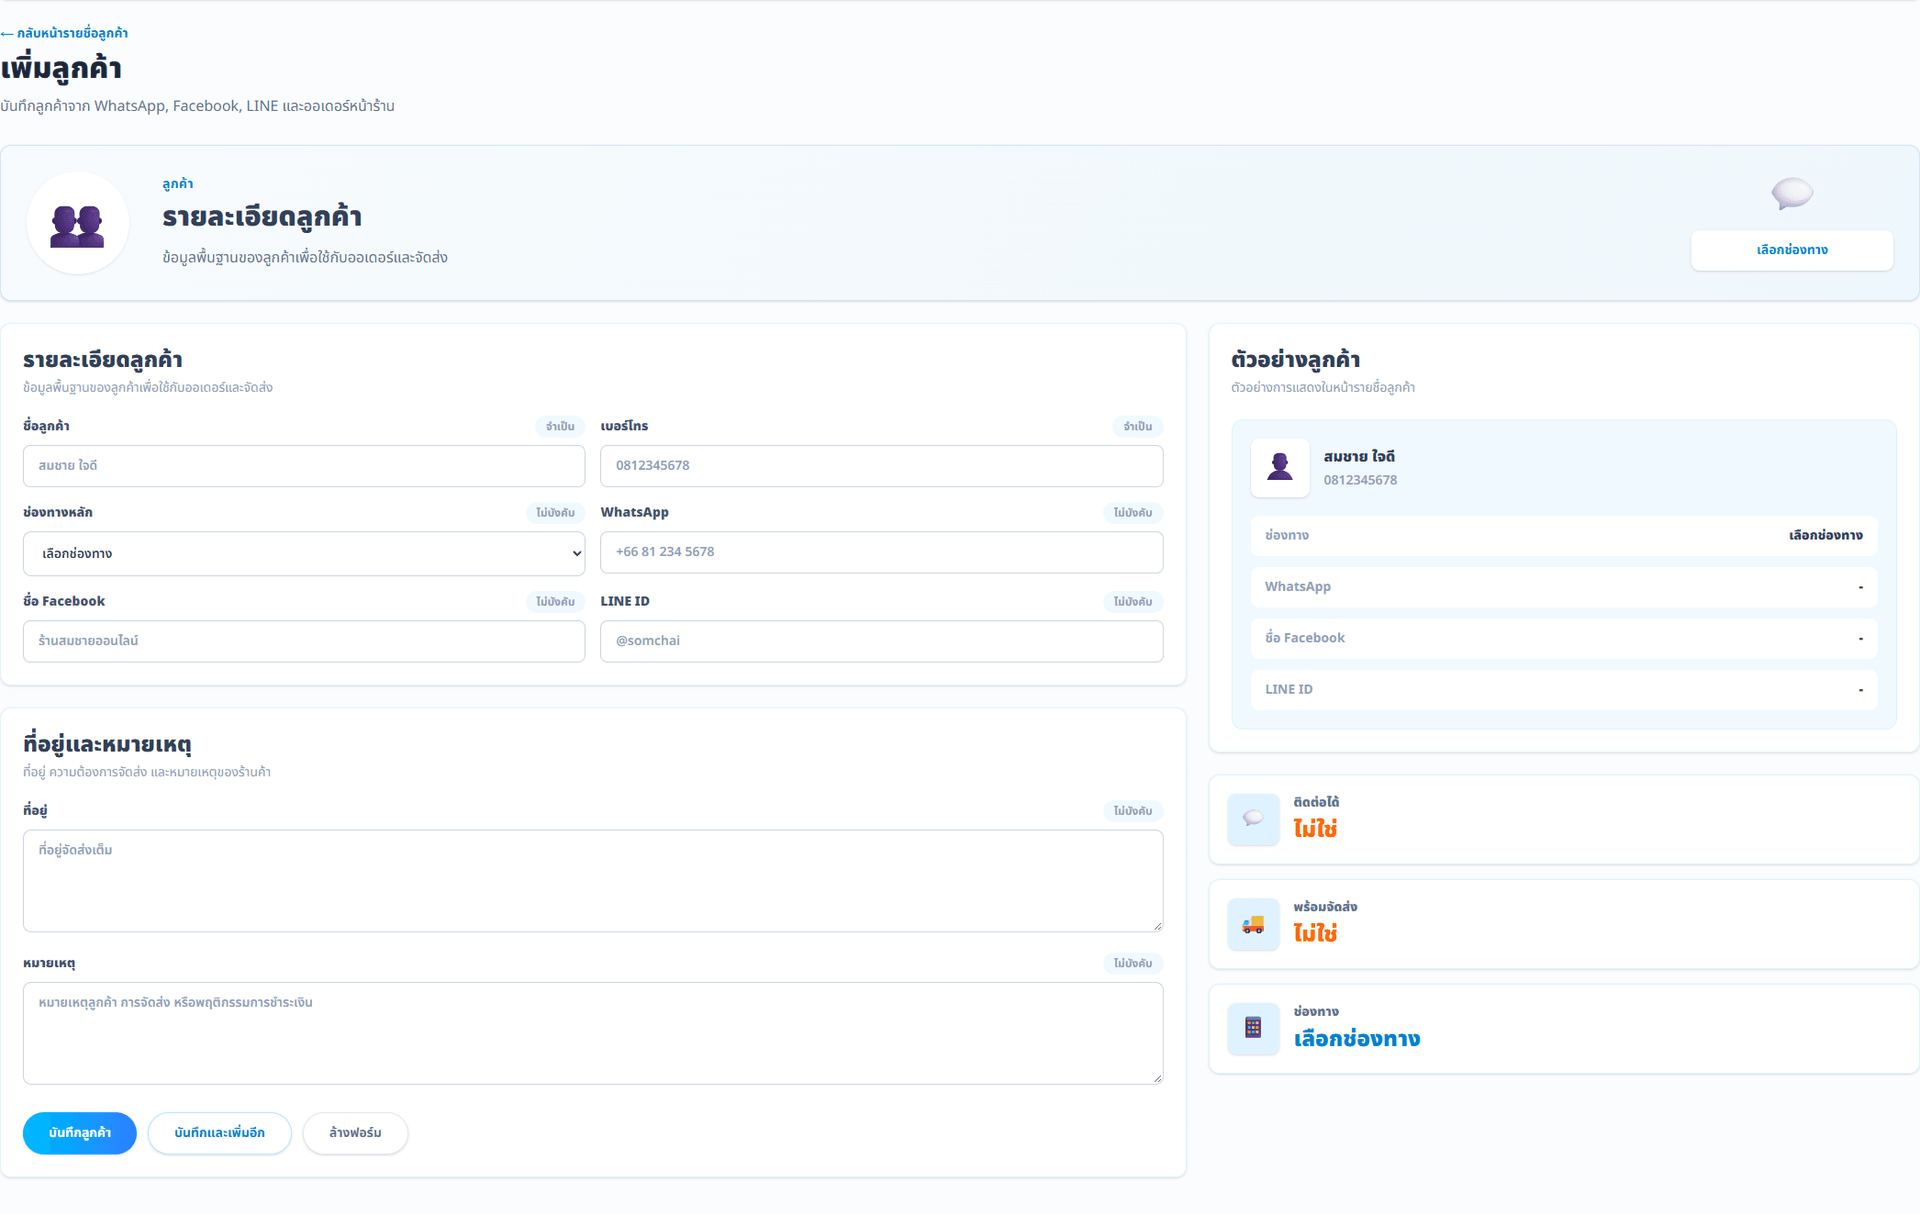Click the ที่อยู่ address textarea
The image size is (1920, 1214).
coord(593,881)
